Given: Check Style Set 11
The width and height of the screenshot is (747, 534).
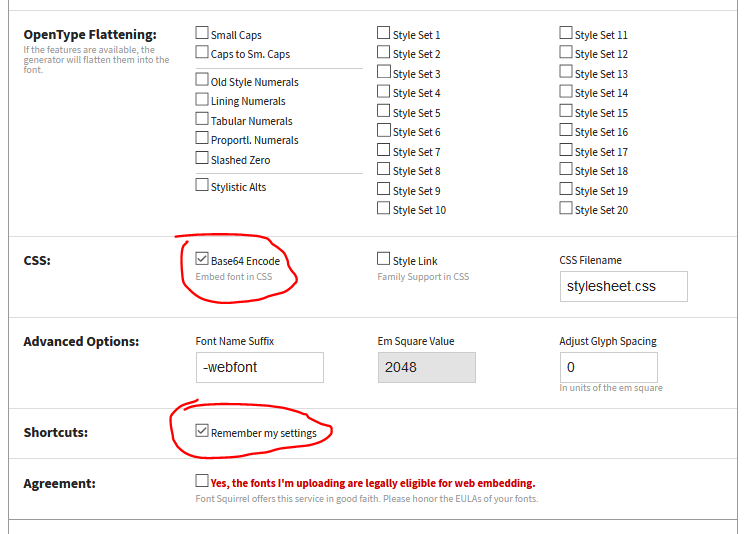Looking at the screenshot, I should point(566,33).
